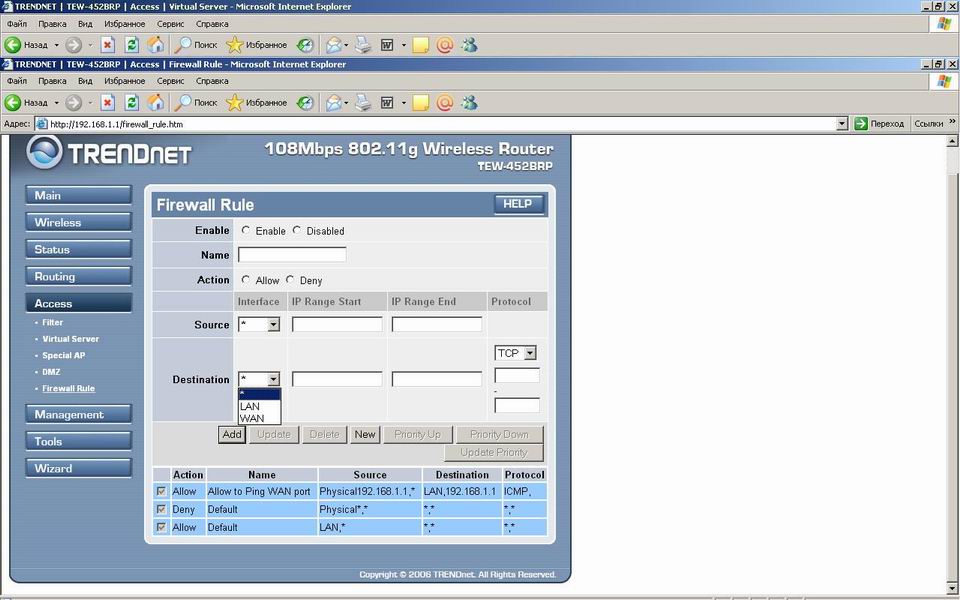Click the Source IP Range Start field
Screen dimensions: 960x600
tap(337, 324)
